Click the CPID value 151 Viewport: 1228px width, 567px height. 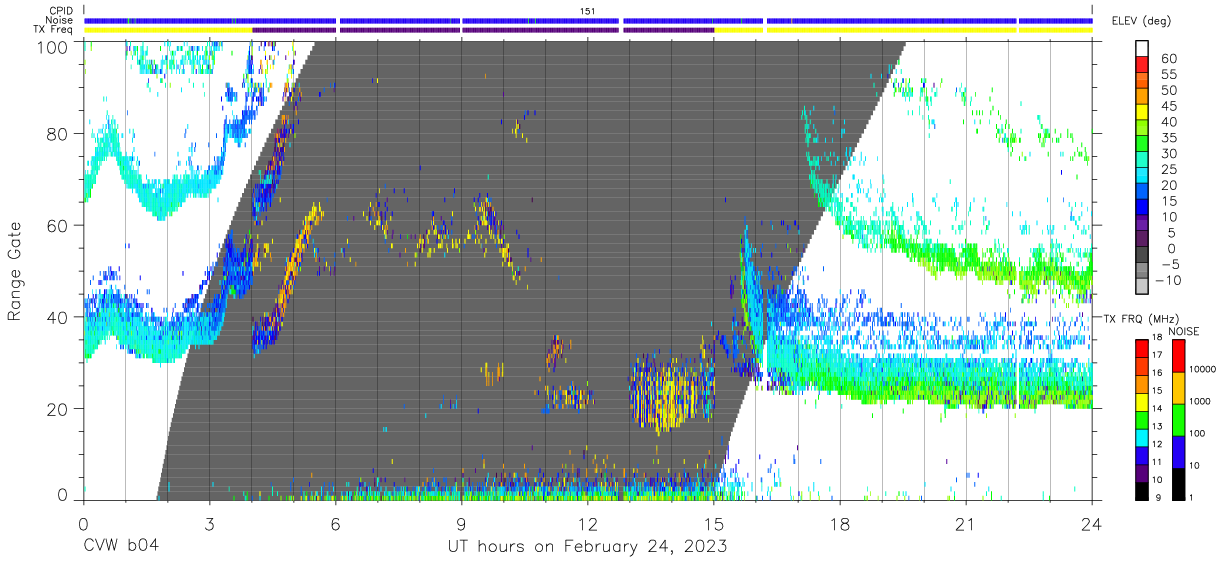coord(588,10)
